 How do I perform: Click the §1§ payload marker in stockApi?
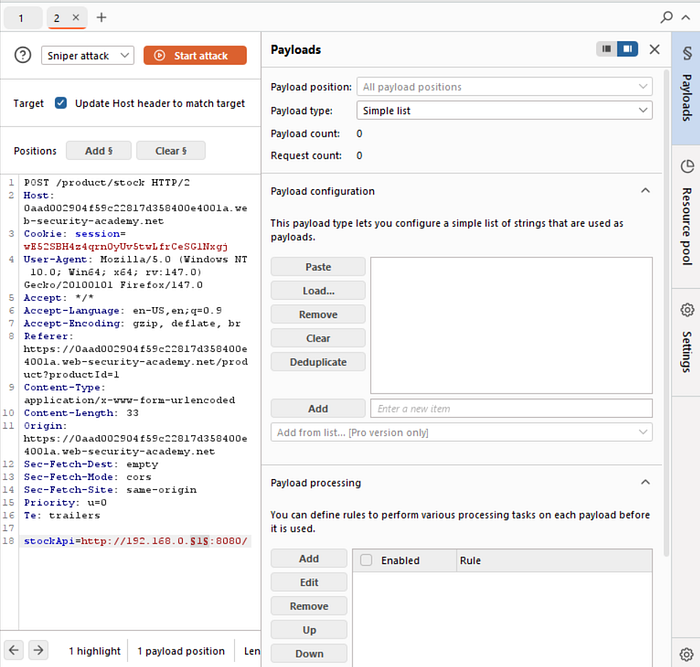(x=199, y=541)
